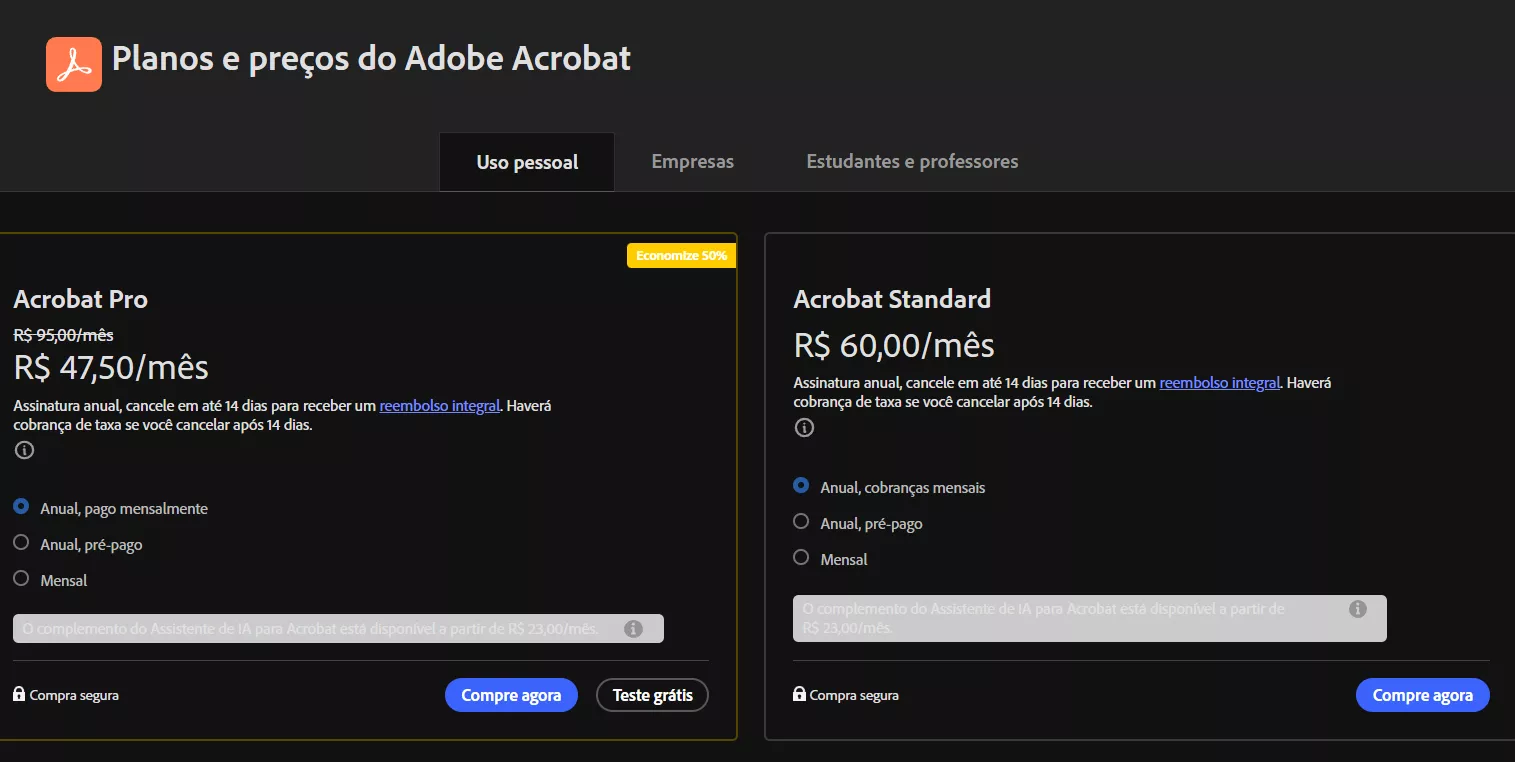Screen dimensions: 1515x762
Task: Click the Adobe Acrobat logo icon
Action: coord(74,64)
